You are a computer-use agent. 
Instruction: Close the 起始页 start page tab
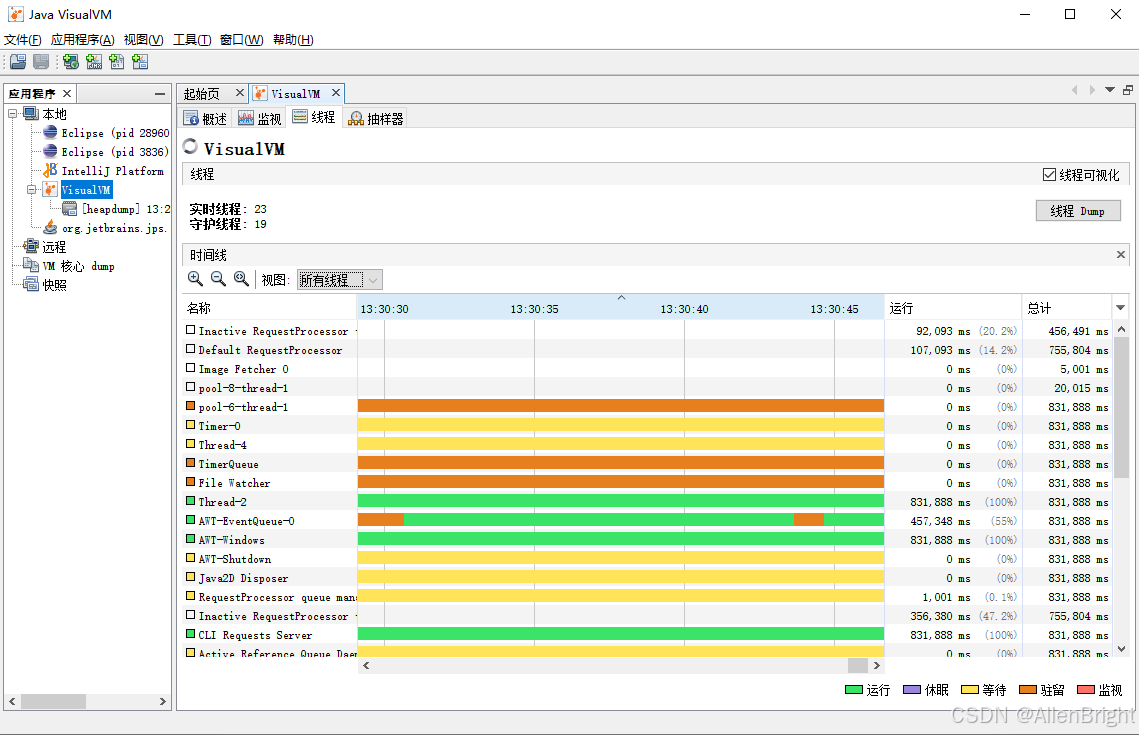pyautogui.click(x=240, y=93)
